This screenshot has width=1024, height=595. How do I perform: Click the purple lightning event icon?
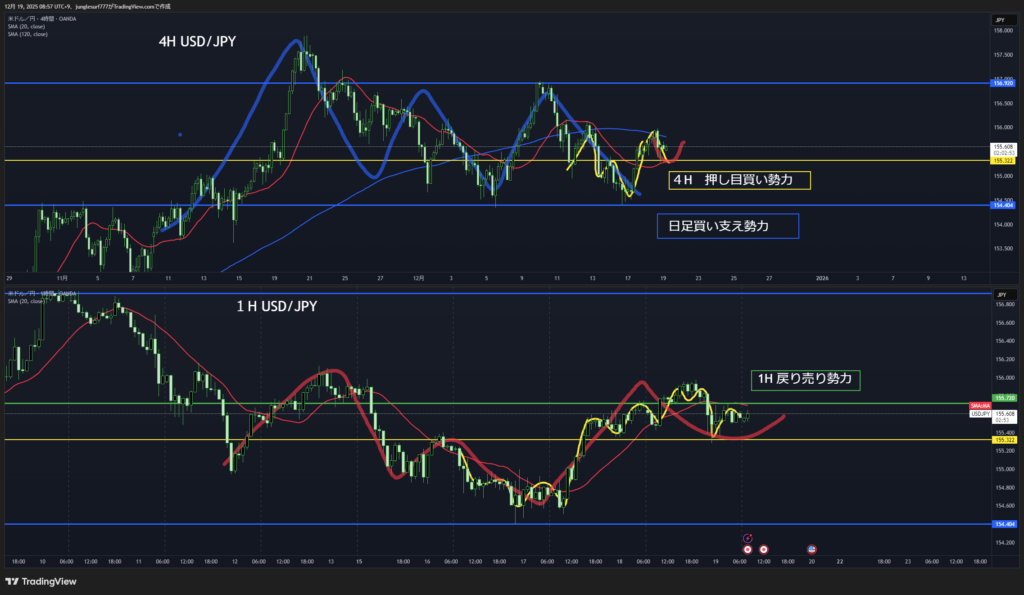click(x=747, y=539)
